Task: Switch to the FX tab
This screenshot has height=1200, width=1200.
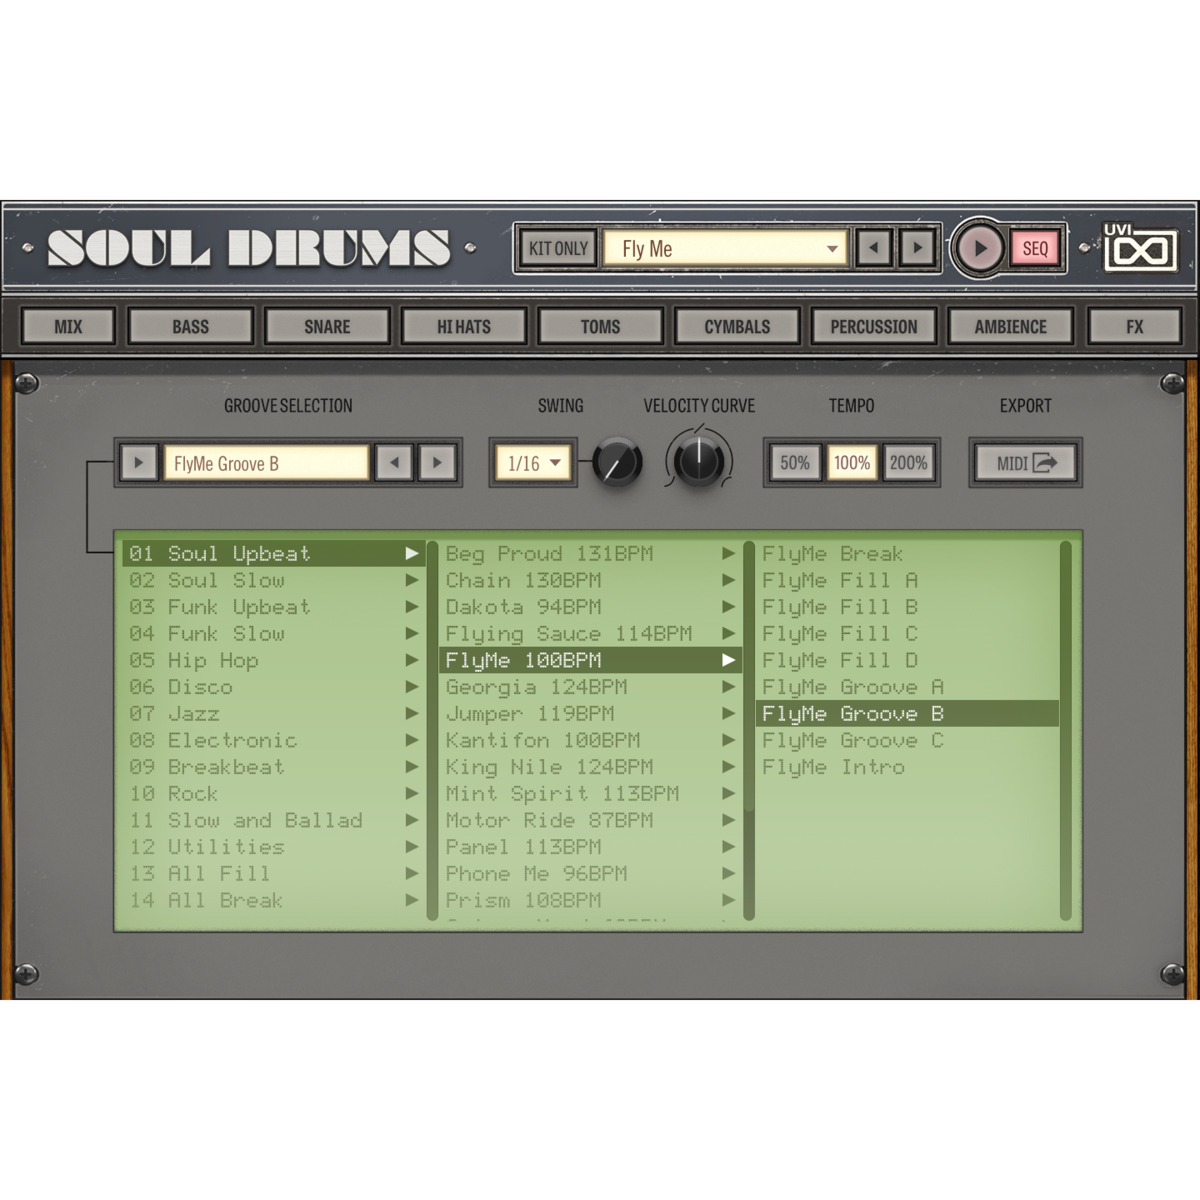Action: pyautogui.click(x=1134, y=326)
